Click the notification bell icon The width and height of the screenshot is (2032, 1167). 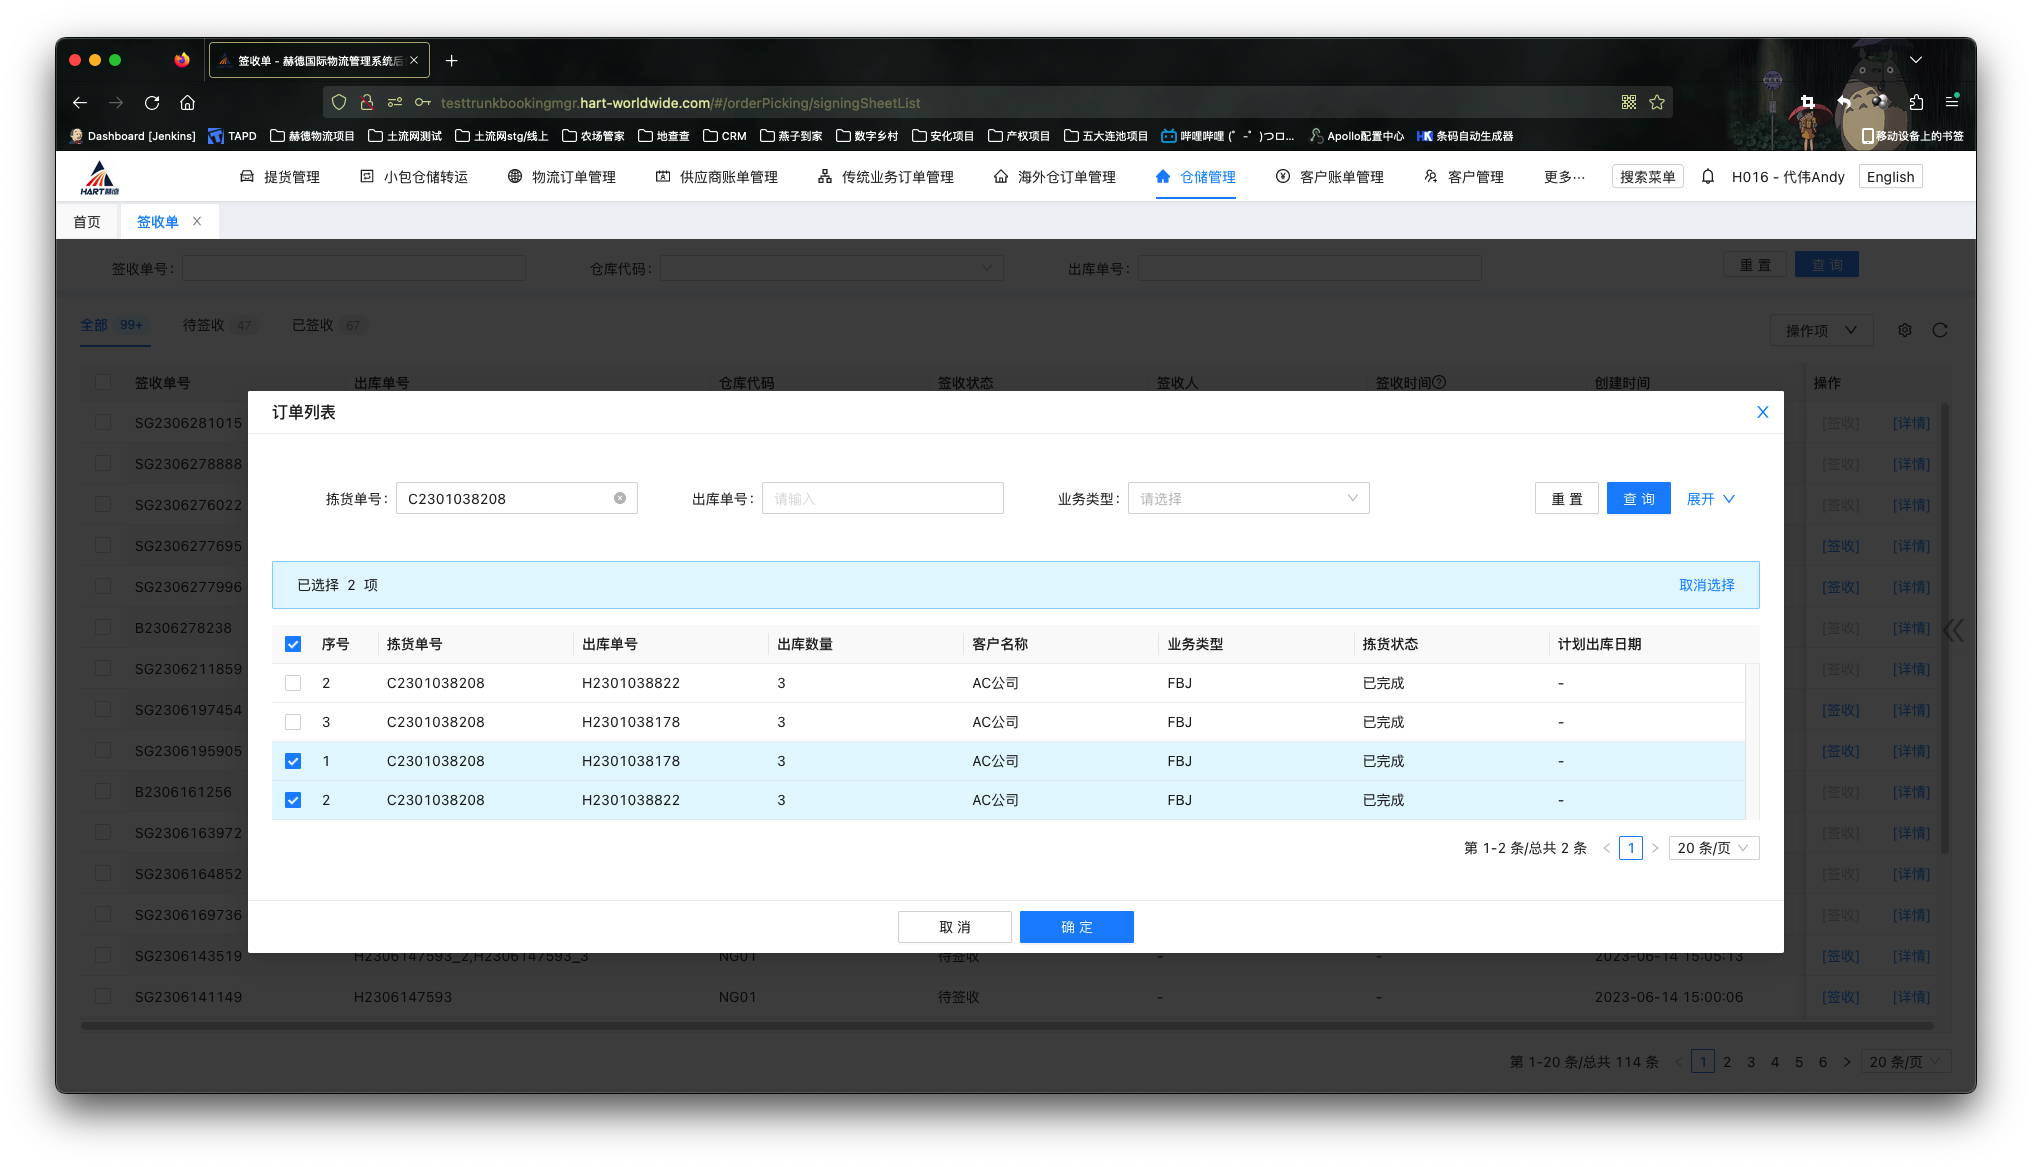click(x=1708, y=177)
